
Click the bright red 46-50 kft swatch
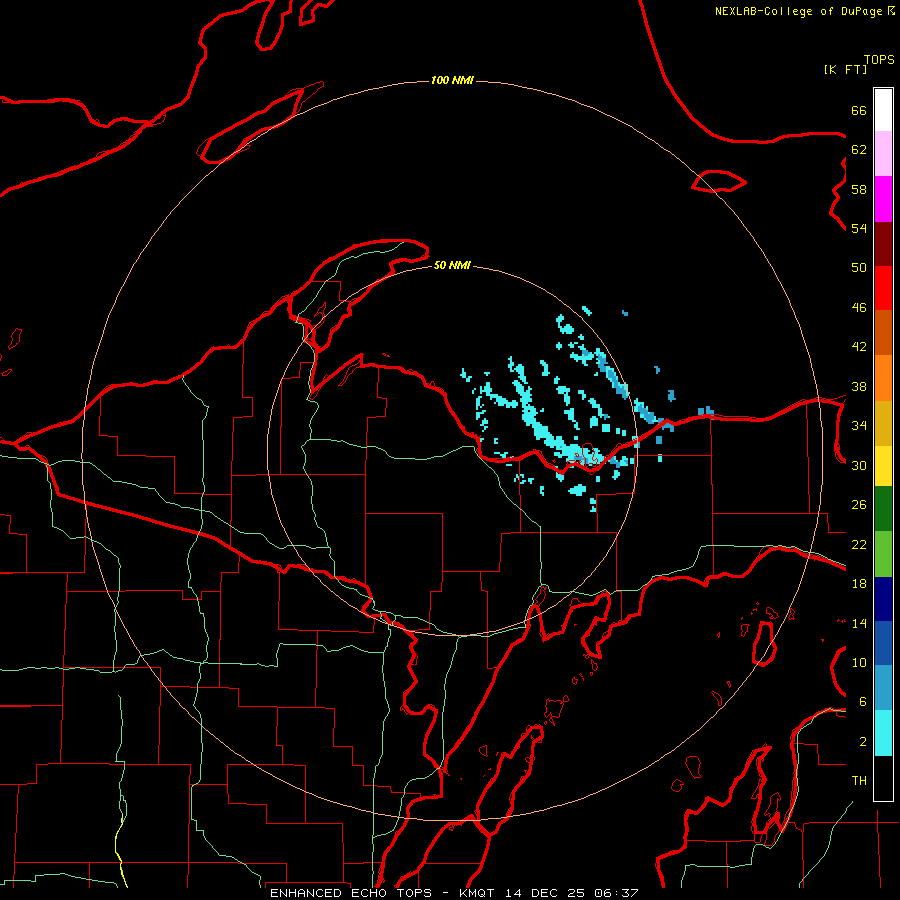pos(883,289)
